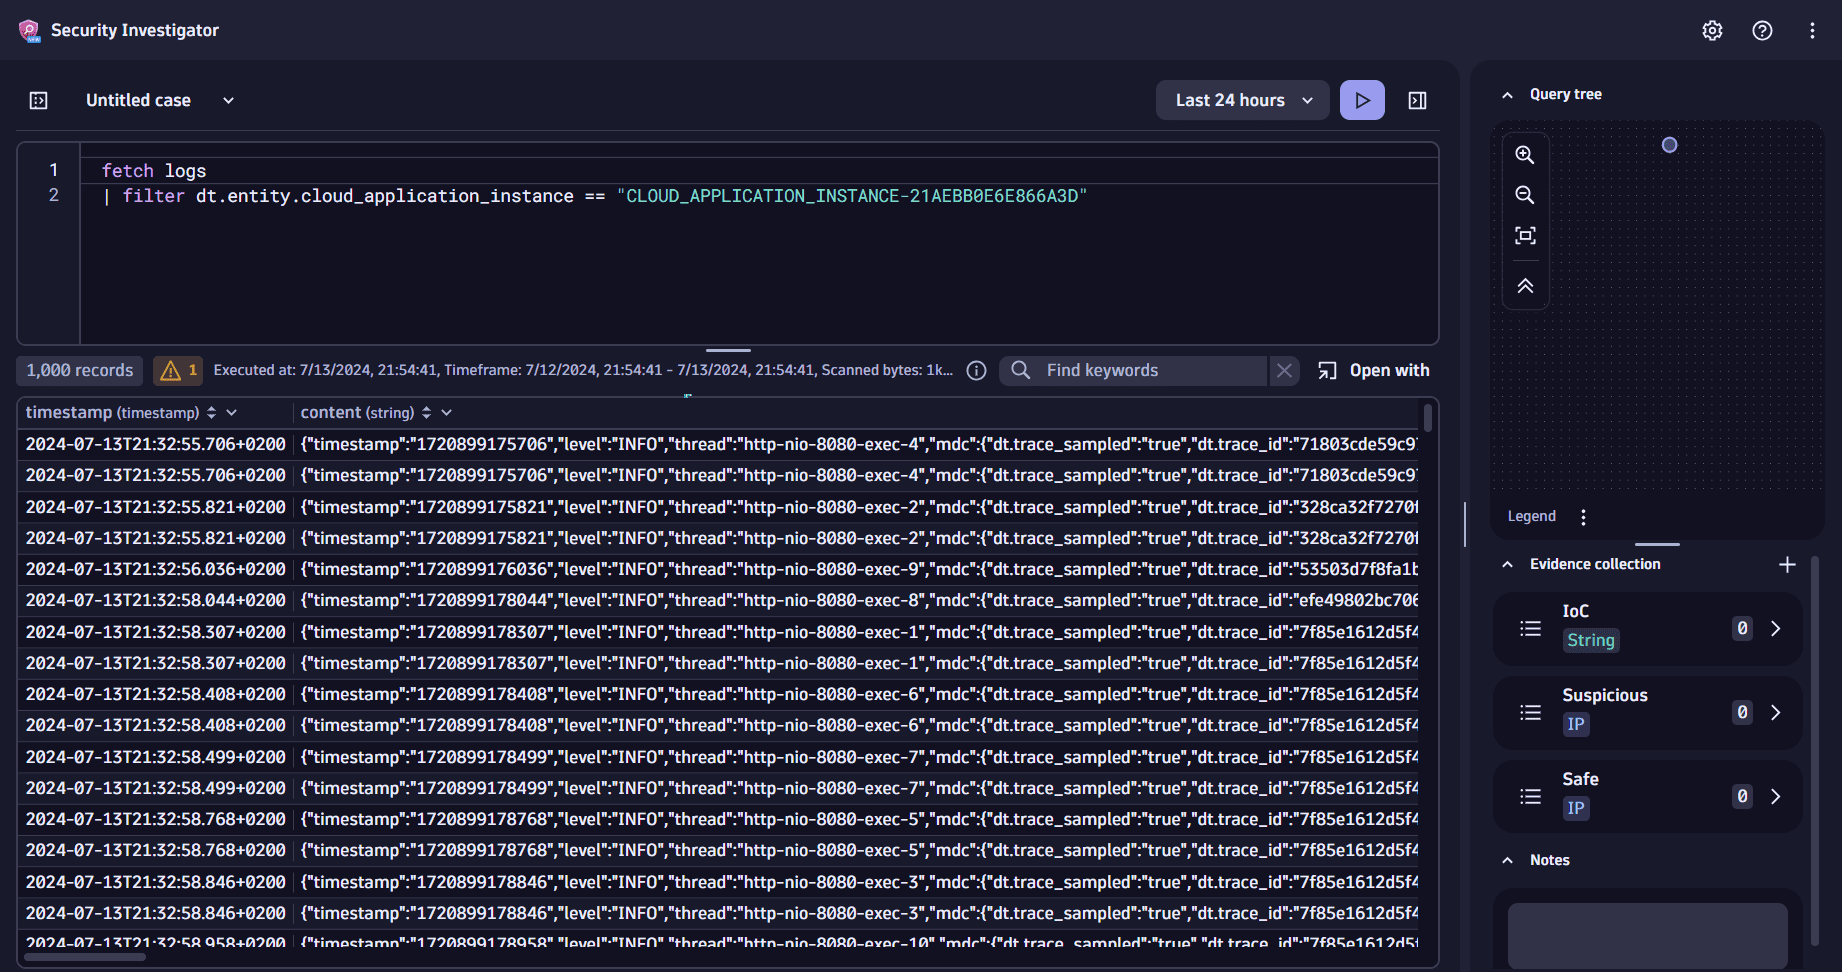Add a new evidence collection with plus
The height and width of the screenshot is (972, 1842).
[x=1787, y=565]
